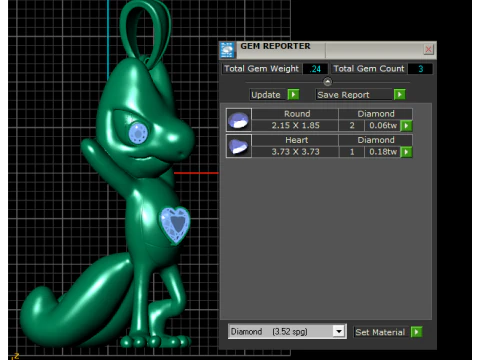The width and height of the screenshot is (480, 360).
Task: Click the Update green arrow button
Action: point(293,95)
